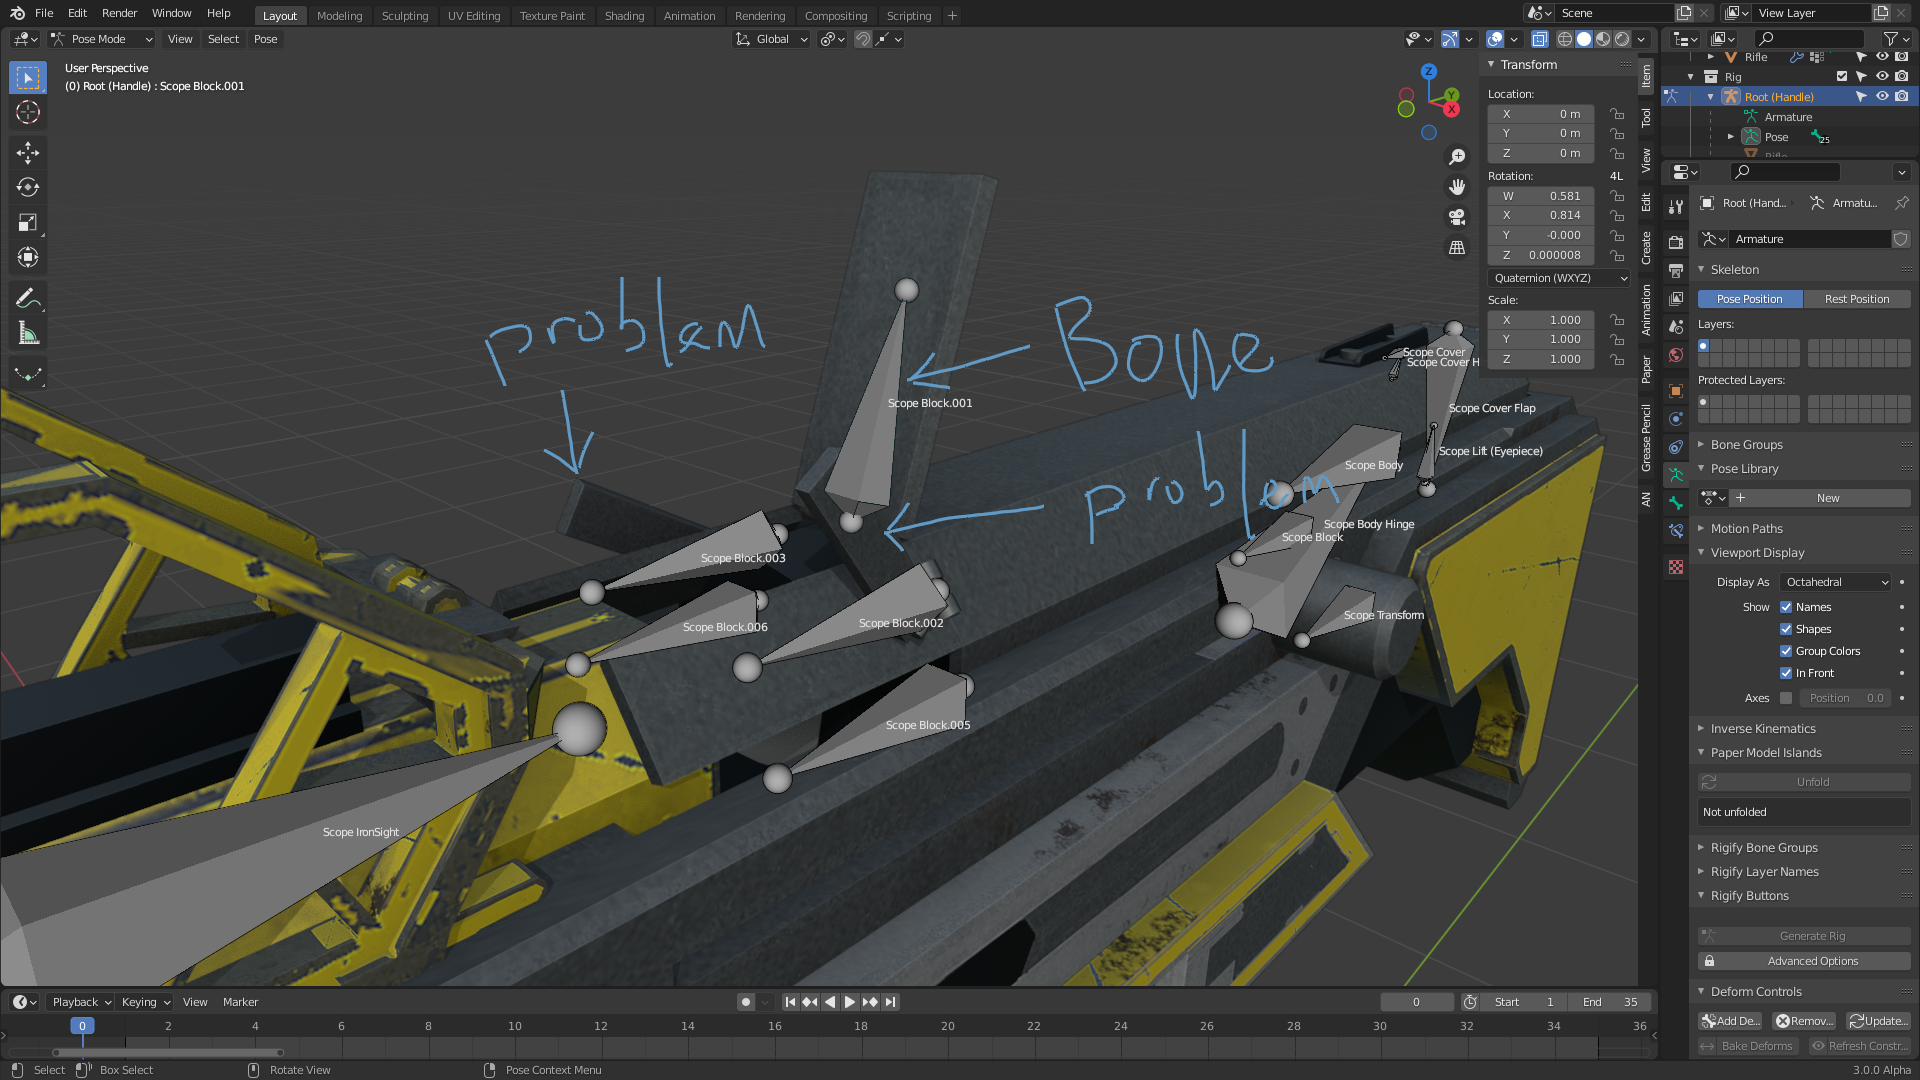Activate the Move tool
This screenshot has width=1920, height=1080.
coord(28,152)
